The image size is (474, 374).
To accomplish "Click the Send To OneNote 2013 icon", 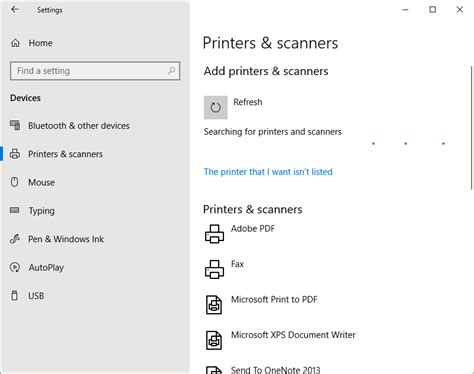I will click(x=214, y=370).
